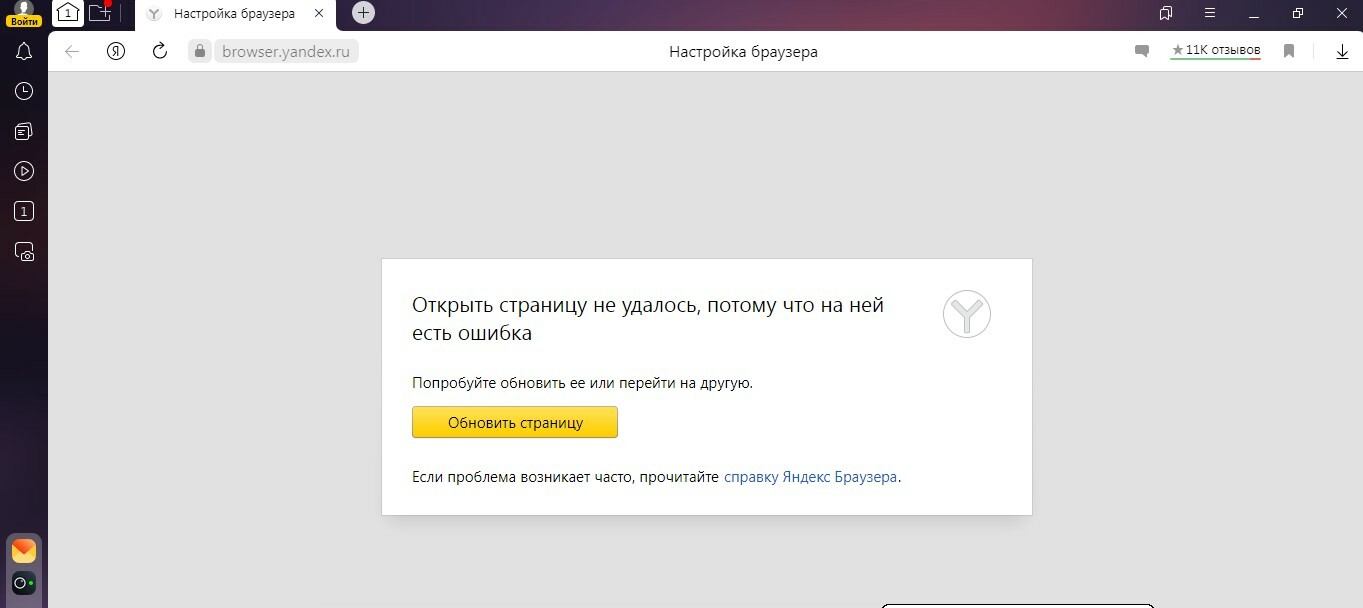Screen dimensions: 1363x608
Task: Click the tab counter icon in sidebar
Action: [24, 211]
